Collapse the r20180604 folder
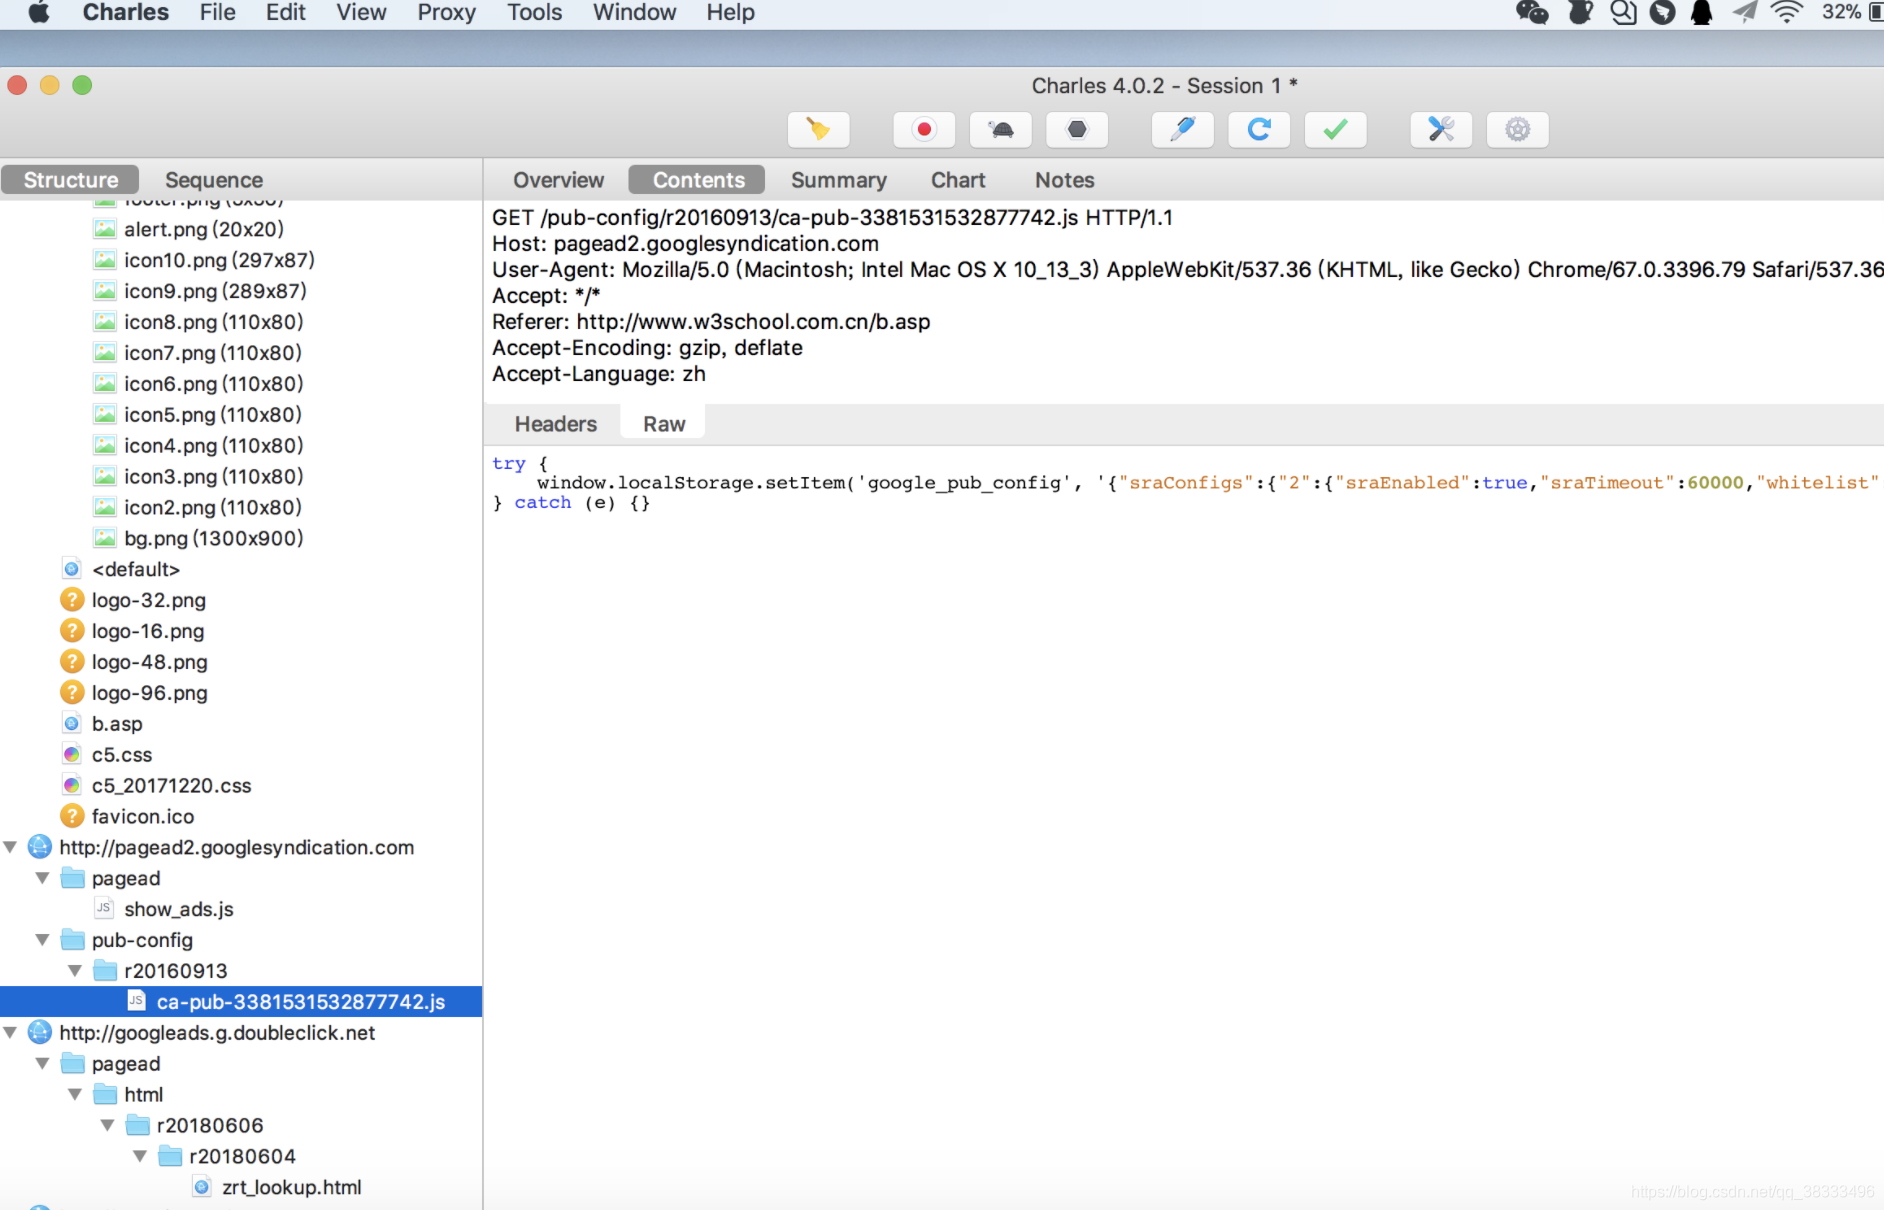The height and width of the screenshot is (1210, 1884). (140, 1157)
